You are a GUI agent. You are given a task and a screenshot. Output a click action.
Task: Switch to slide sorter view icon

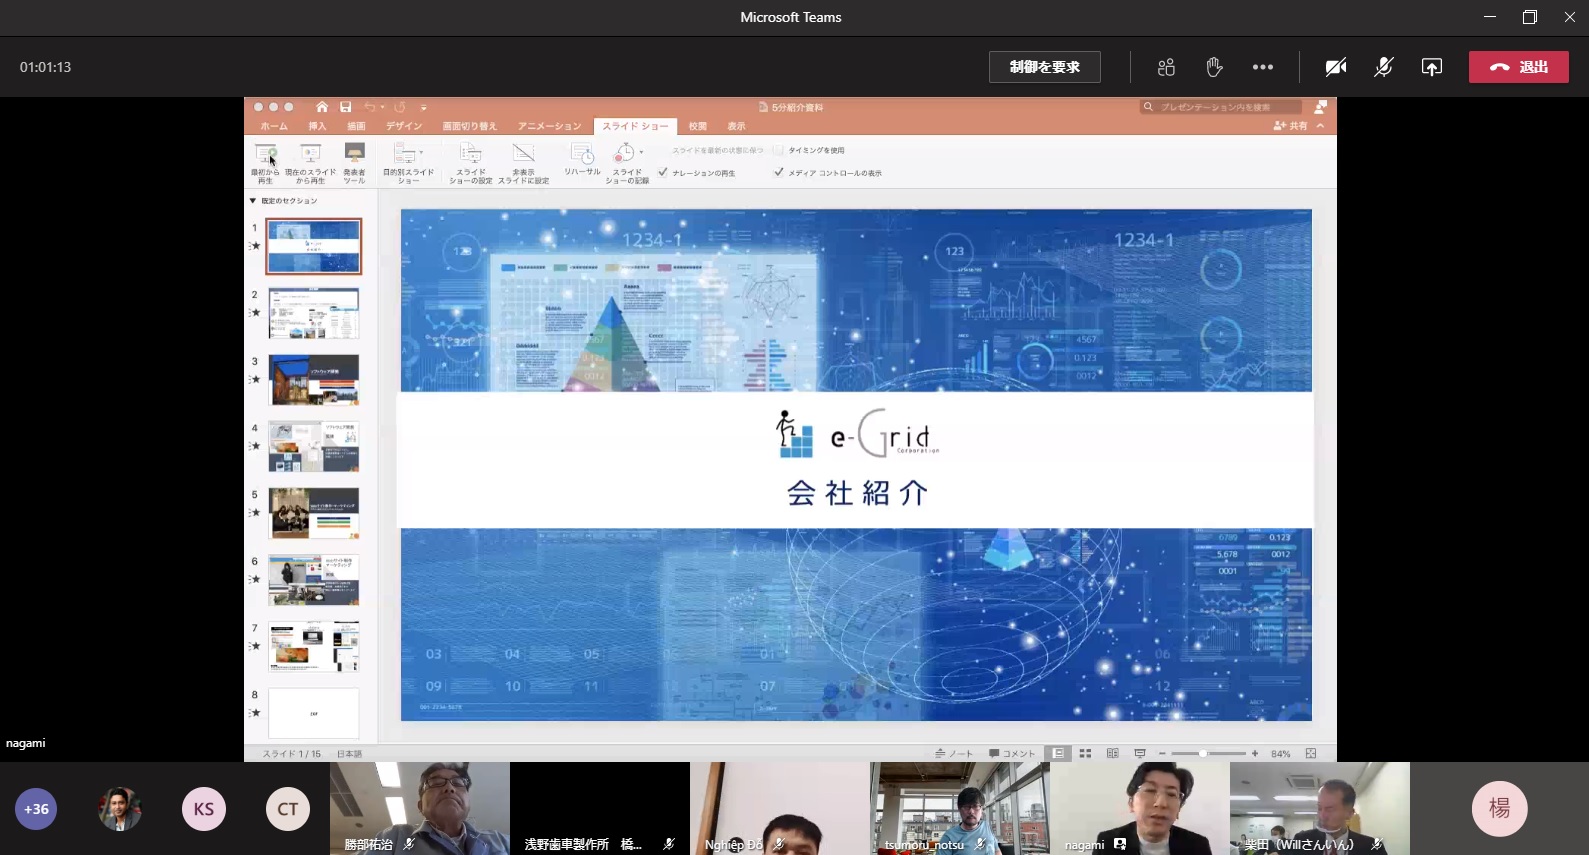[1085, 753]
